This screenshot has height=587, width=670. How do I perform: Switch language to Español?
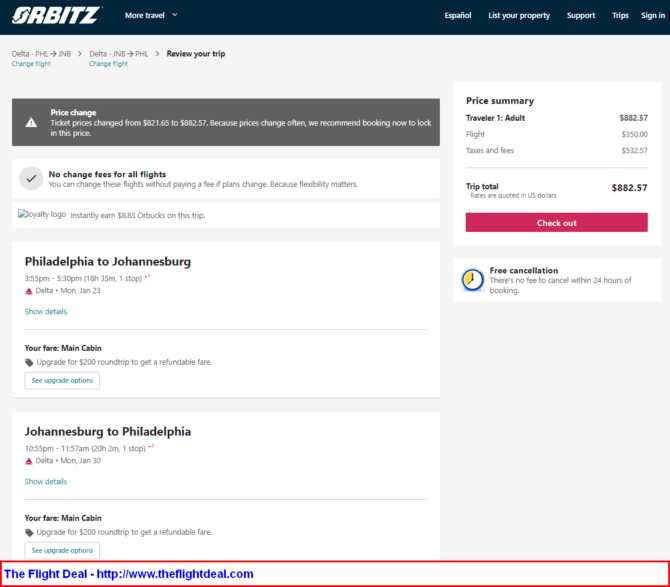(458, 15)
